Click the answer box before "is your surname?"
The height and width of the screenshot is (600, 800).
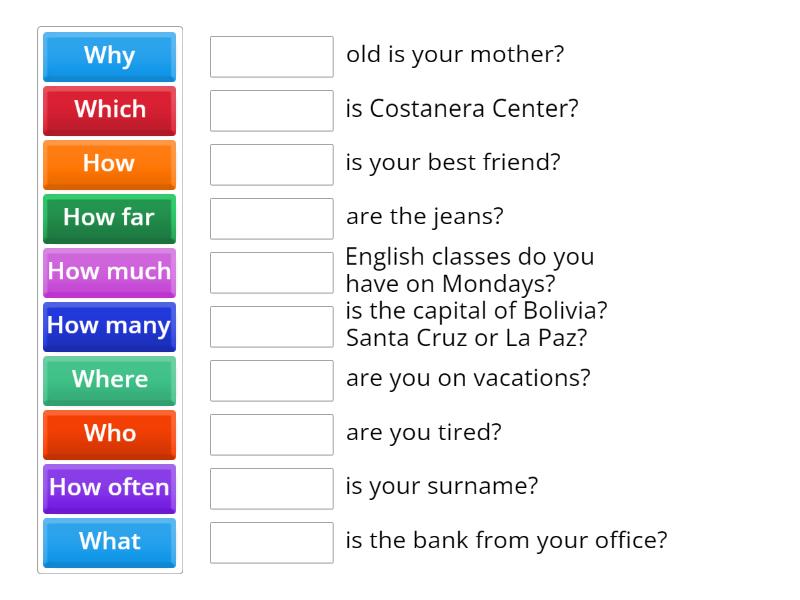tap(271, 488)
